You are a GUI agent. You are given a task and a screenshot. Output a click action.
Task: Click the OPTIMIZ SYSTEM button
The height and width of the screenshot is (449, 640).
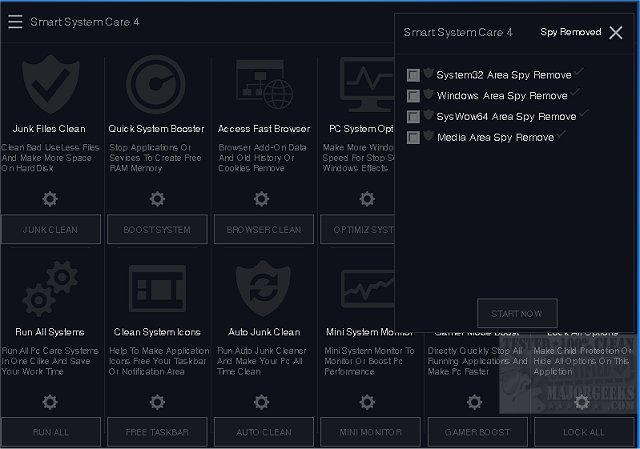[357, 229]
